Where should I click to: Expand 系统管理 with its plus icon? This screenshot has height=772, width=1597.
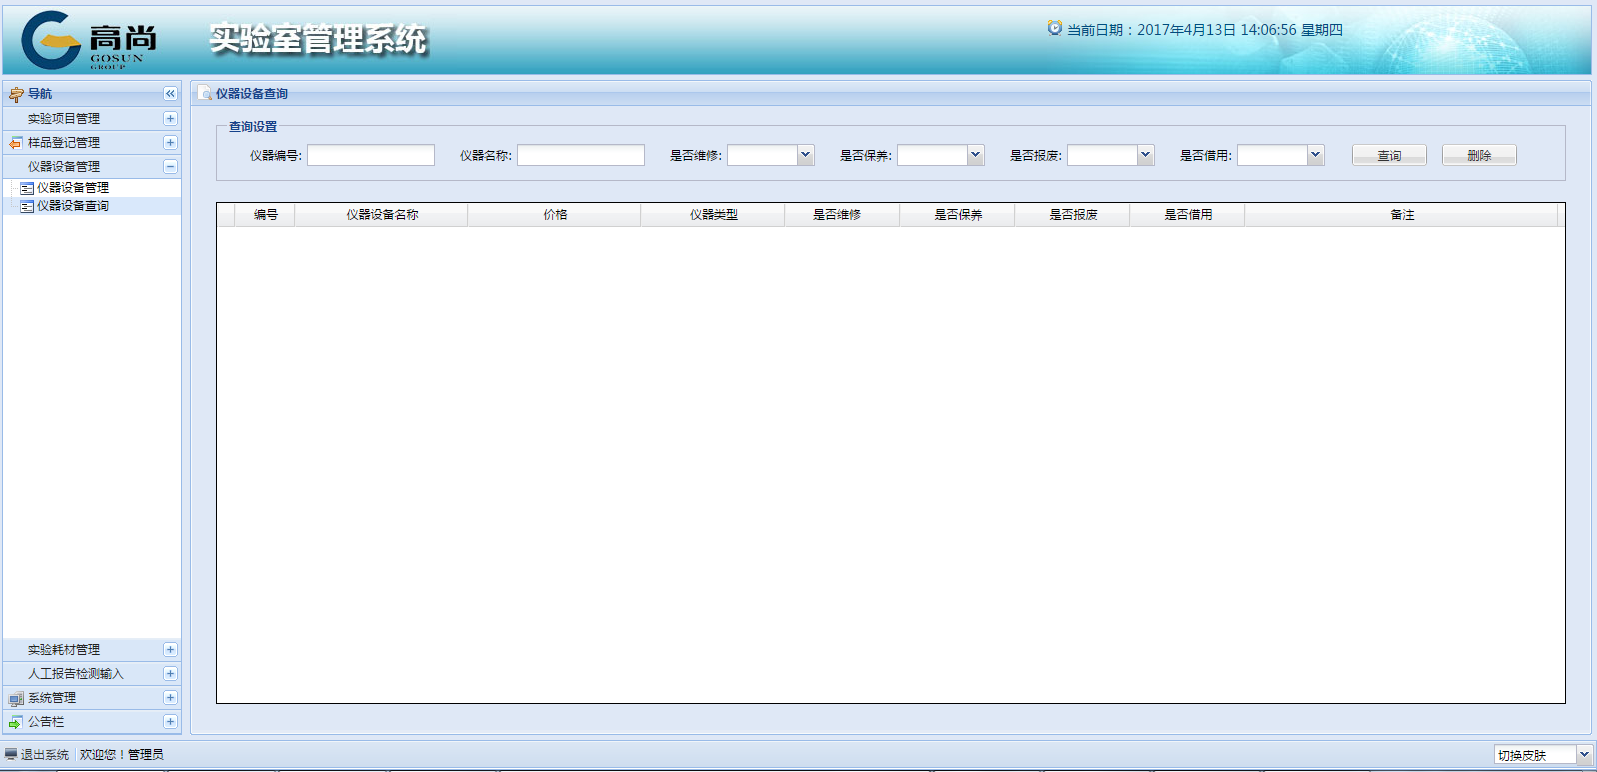pyautogui.click(x=170, y=698)
